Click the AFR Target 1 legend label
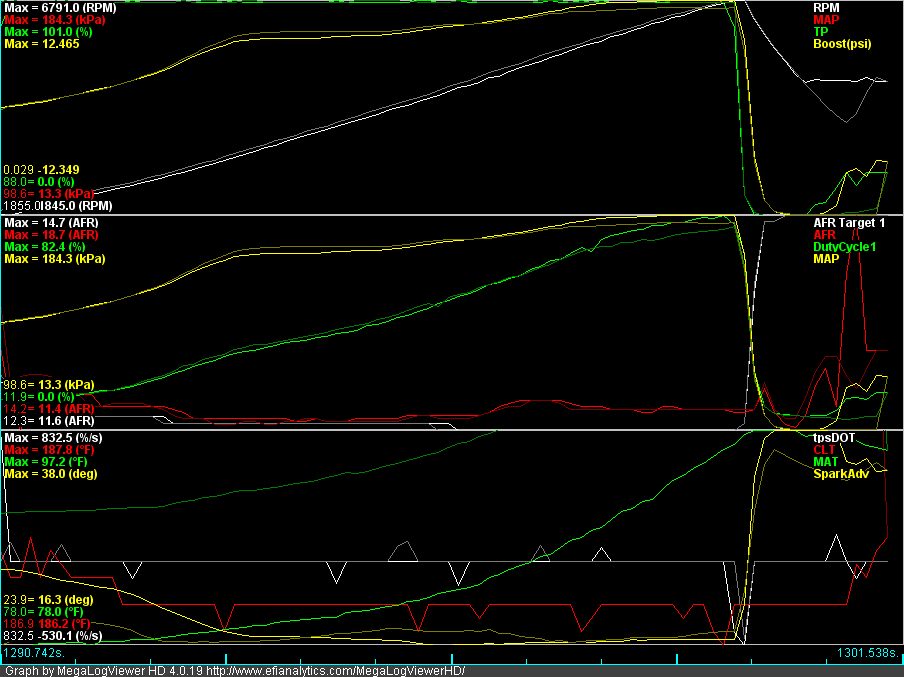 coord(850,223)
